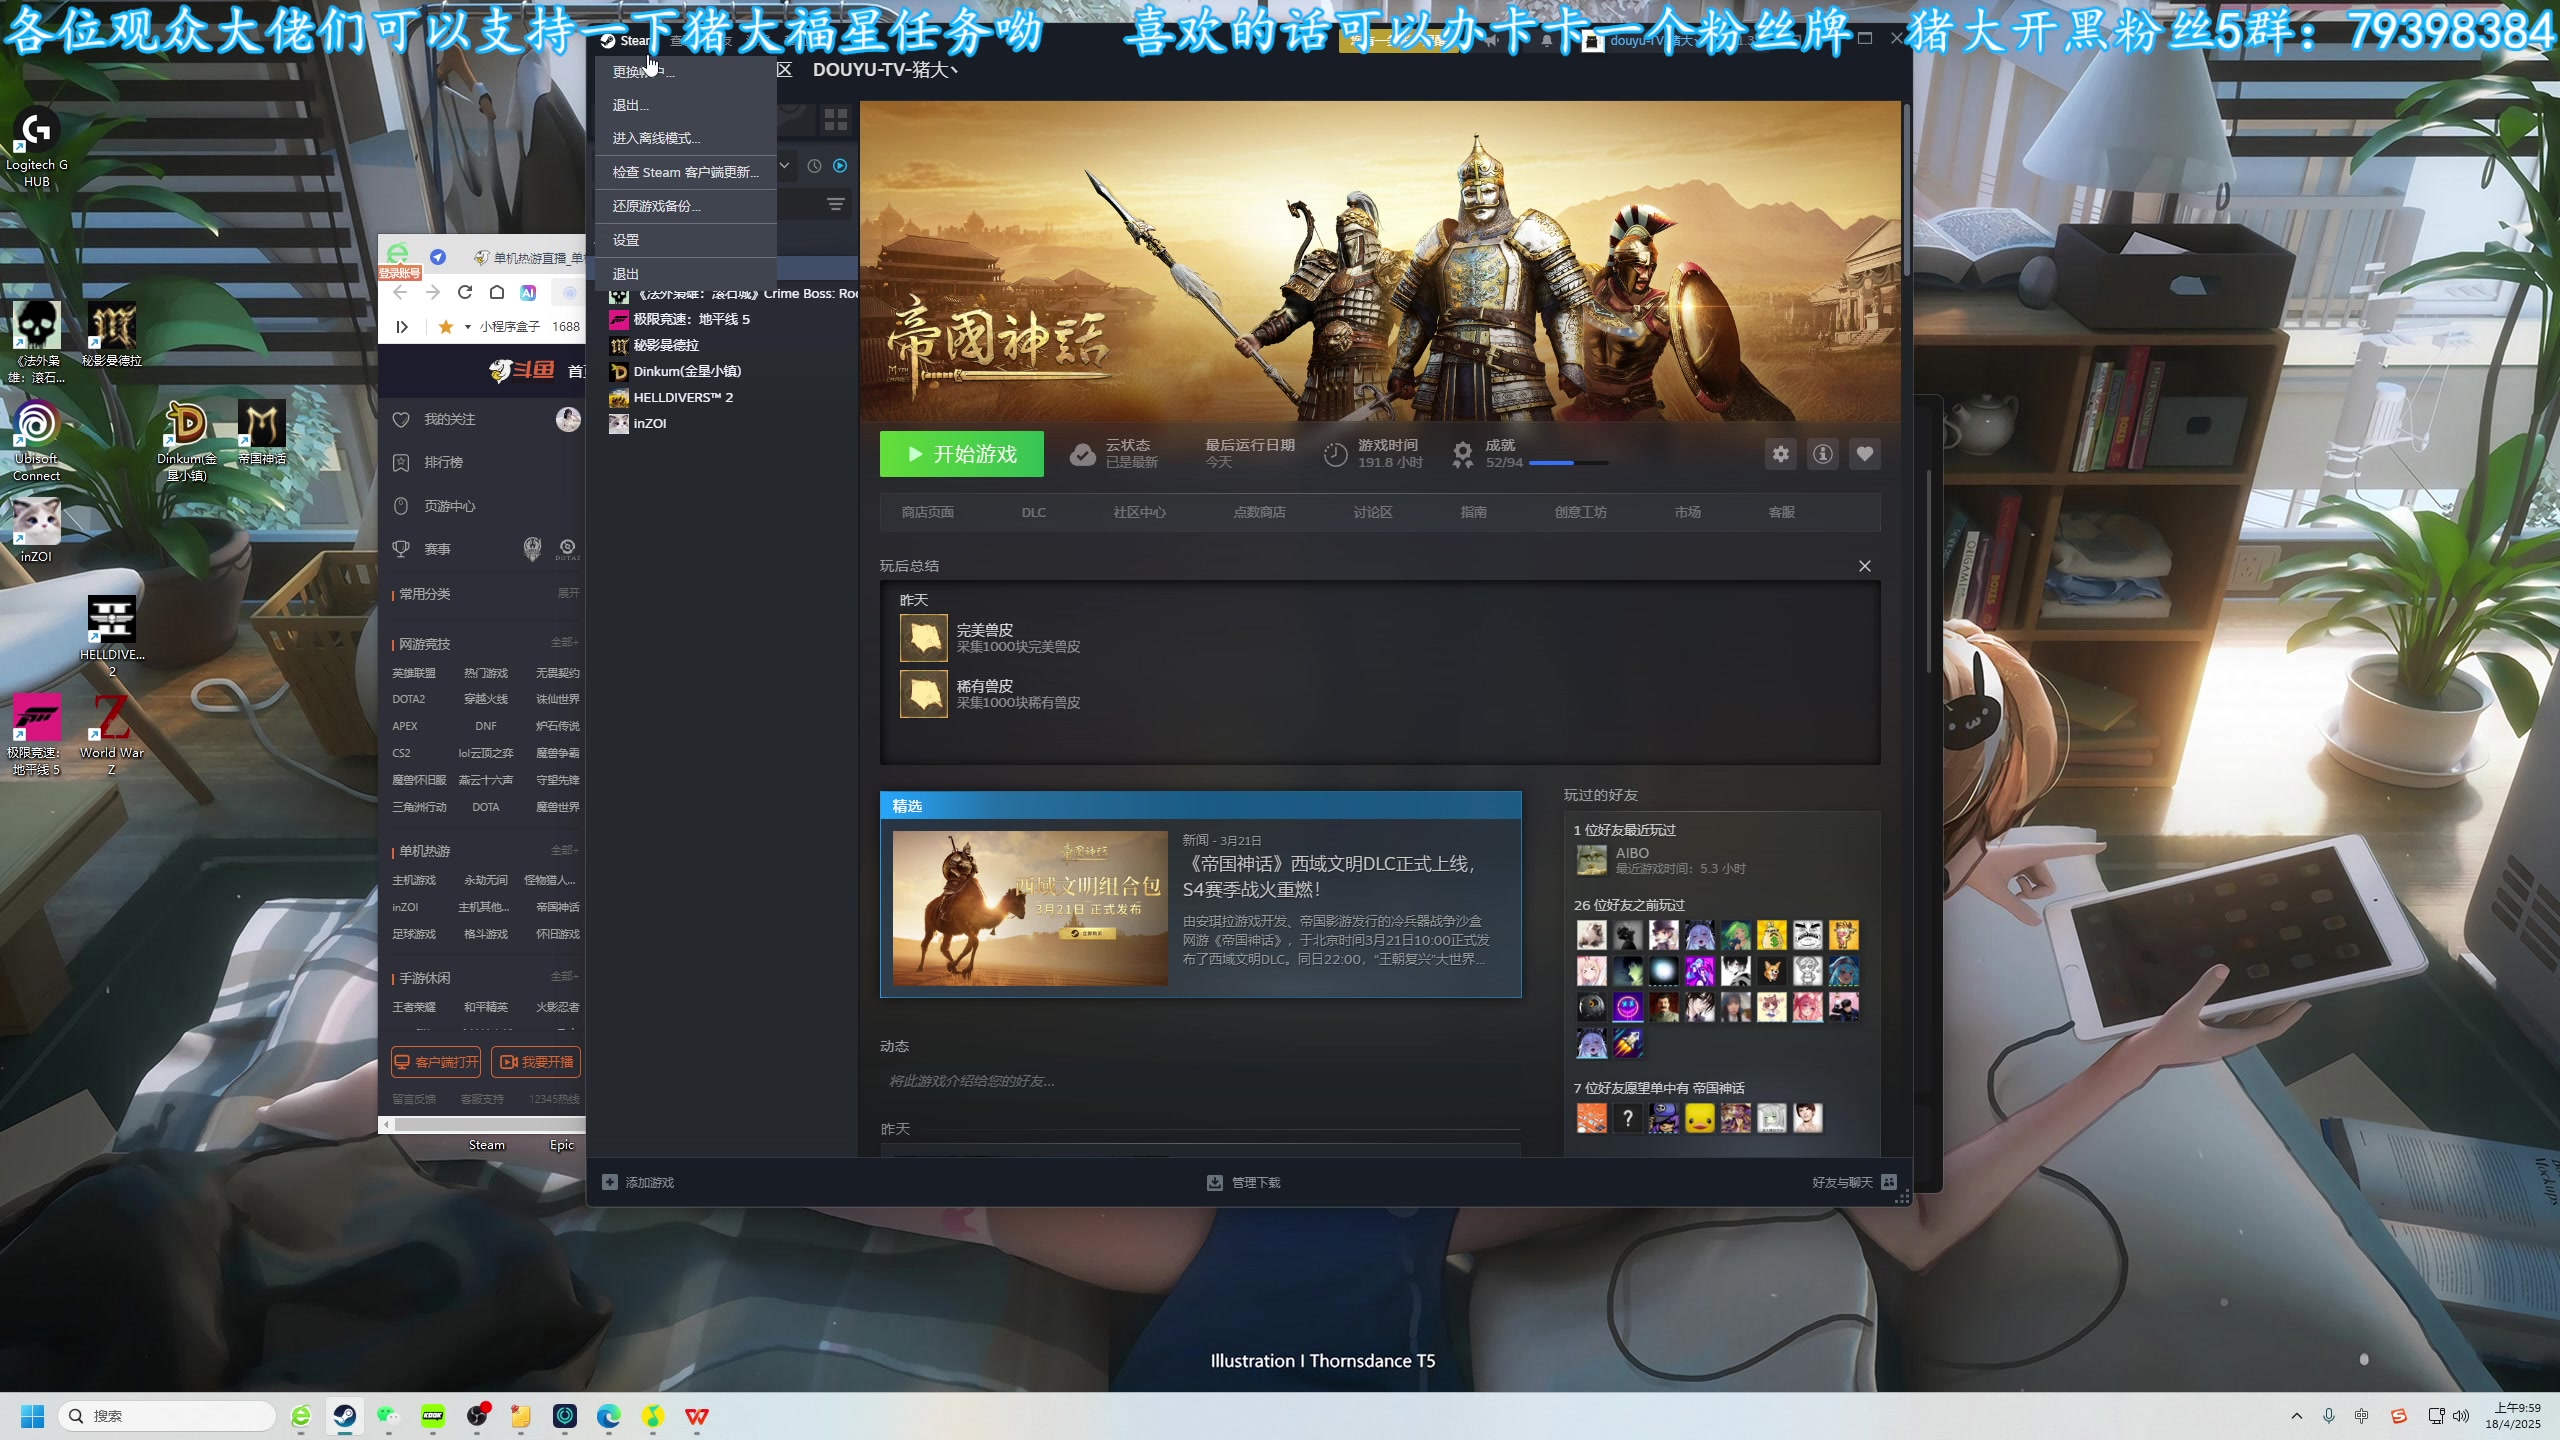This screenshot has width=2560, height=1440.
Task: Click the game info icon
Action: tap(1822, 454)
